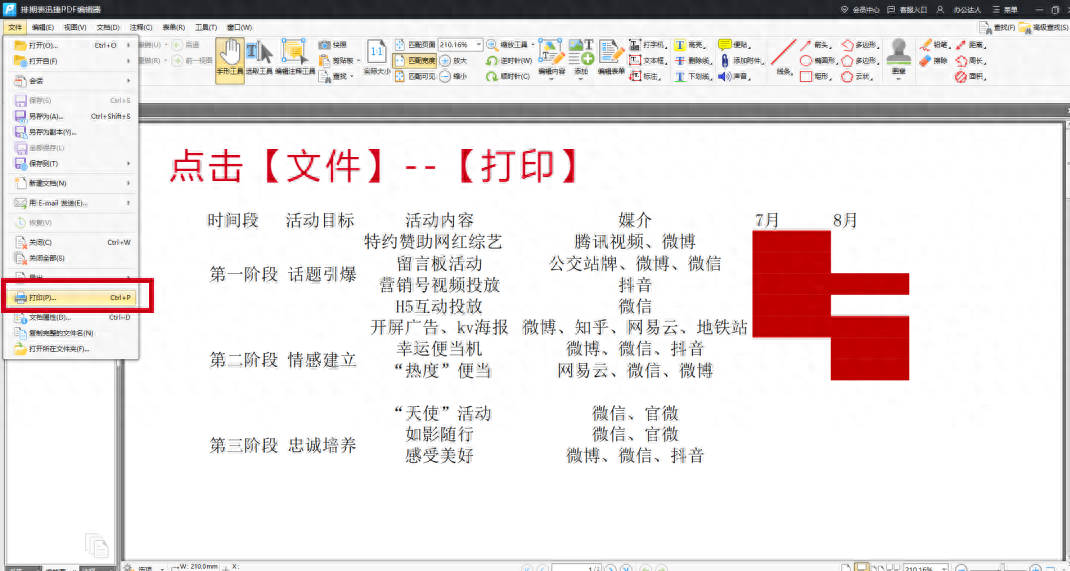Expand 保存到(T) submenu
This screenshot has height=571, width=1070.
72,164
